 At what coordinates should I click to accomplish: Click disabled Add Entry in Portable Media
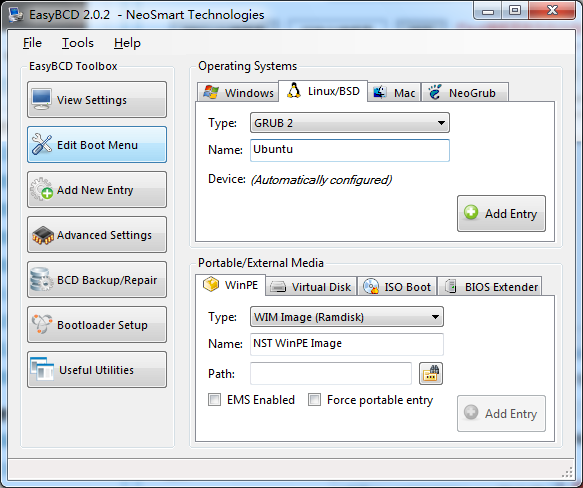pos(501,413)
